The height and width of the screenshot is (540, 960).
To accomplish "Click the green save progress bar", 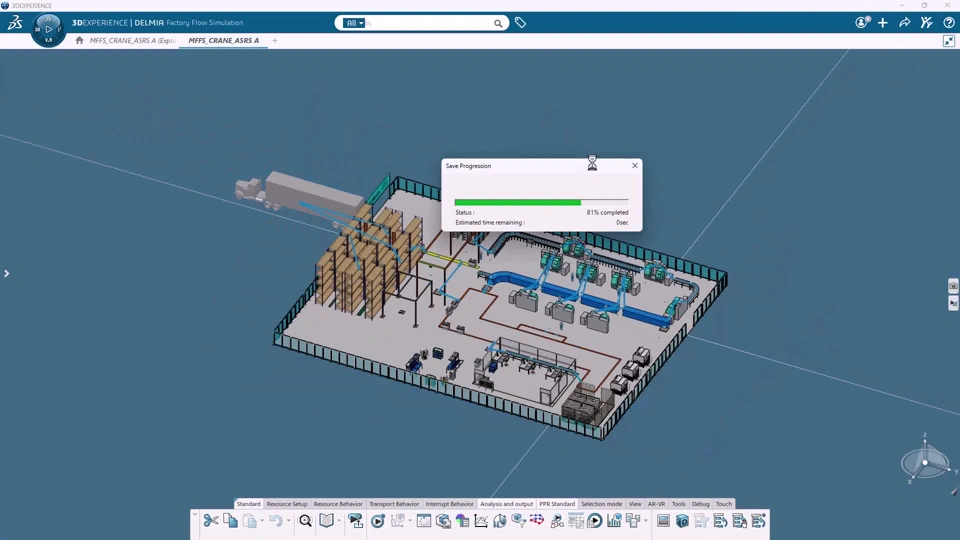I will [517, 202].
